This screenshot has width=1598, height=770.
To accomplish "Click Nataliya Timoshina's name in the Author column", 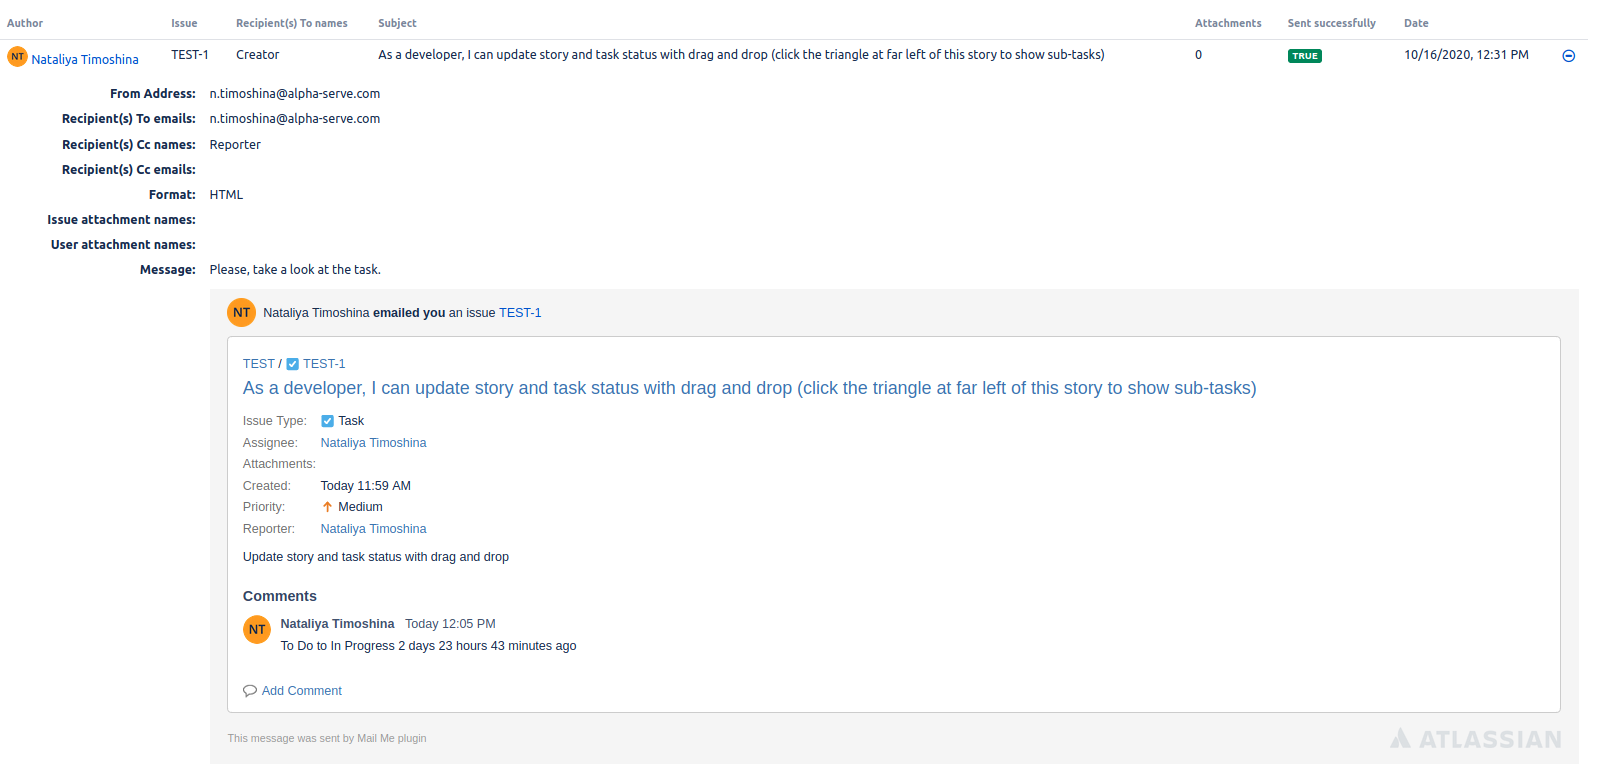I will point(84,58).
